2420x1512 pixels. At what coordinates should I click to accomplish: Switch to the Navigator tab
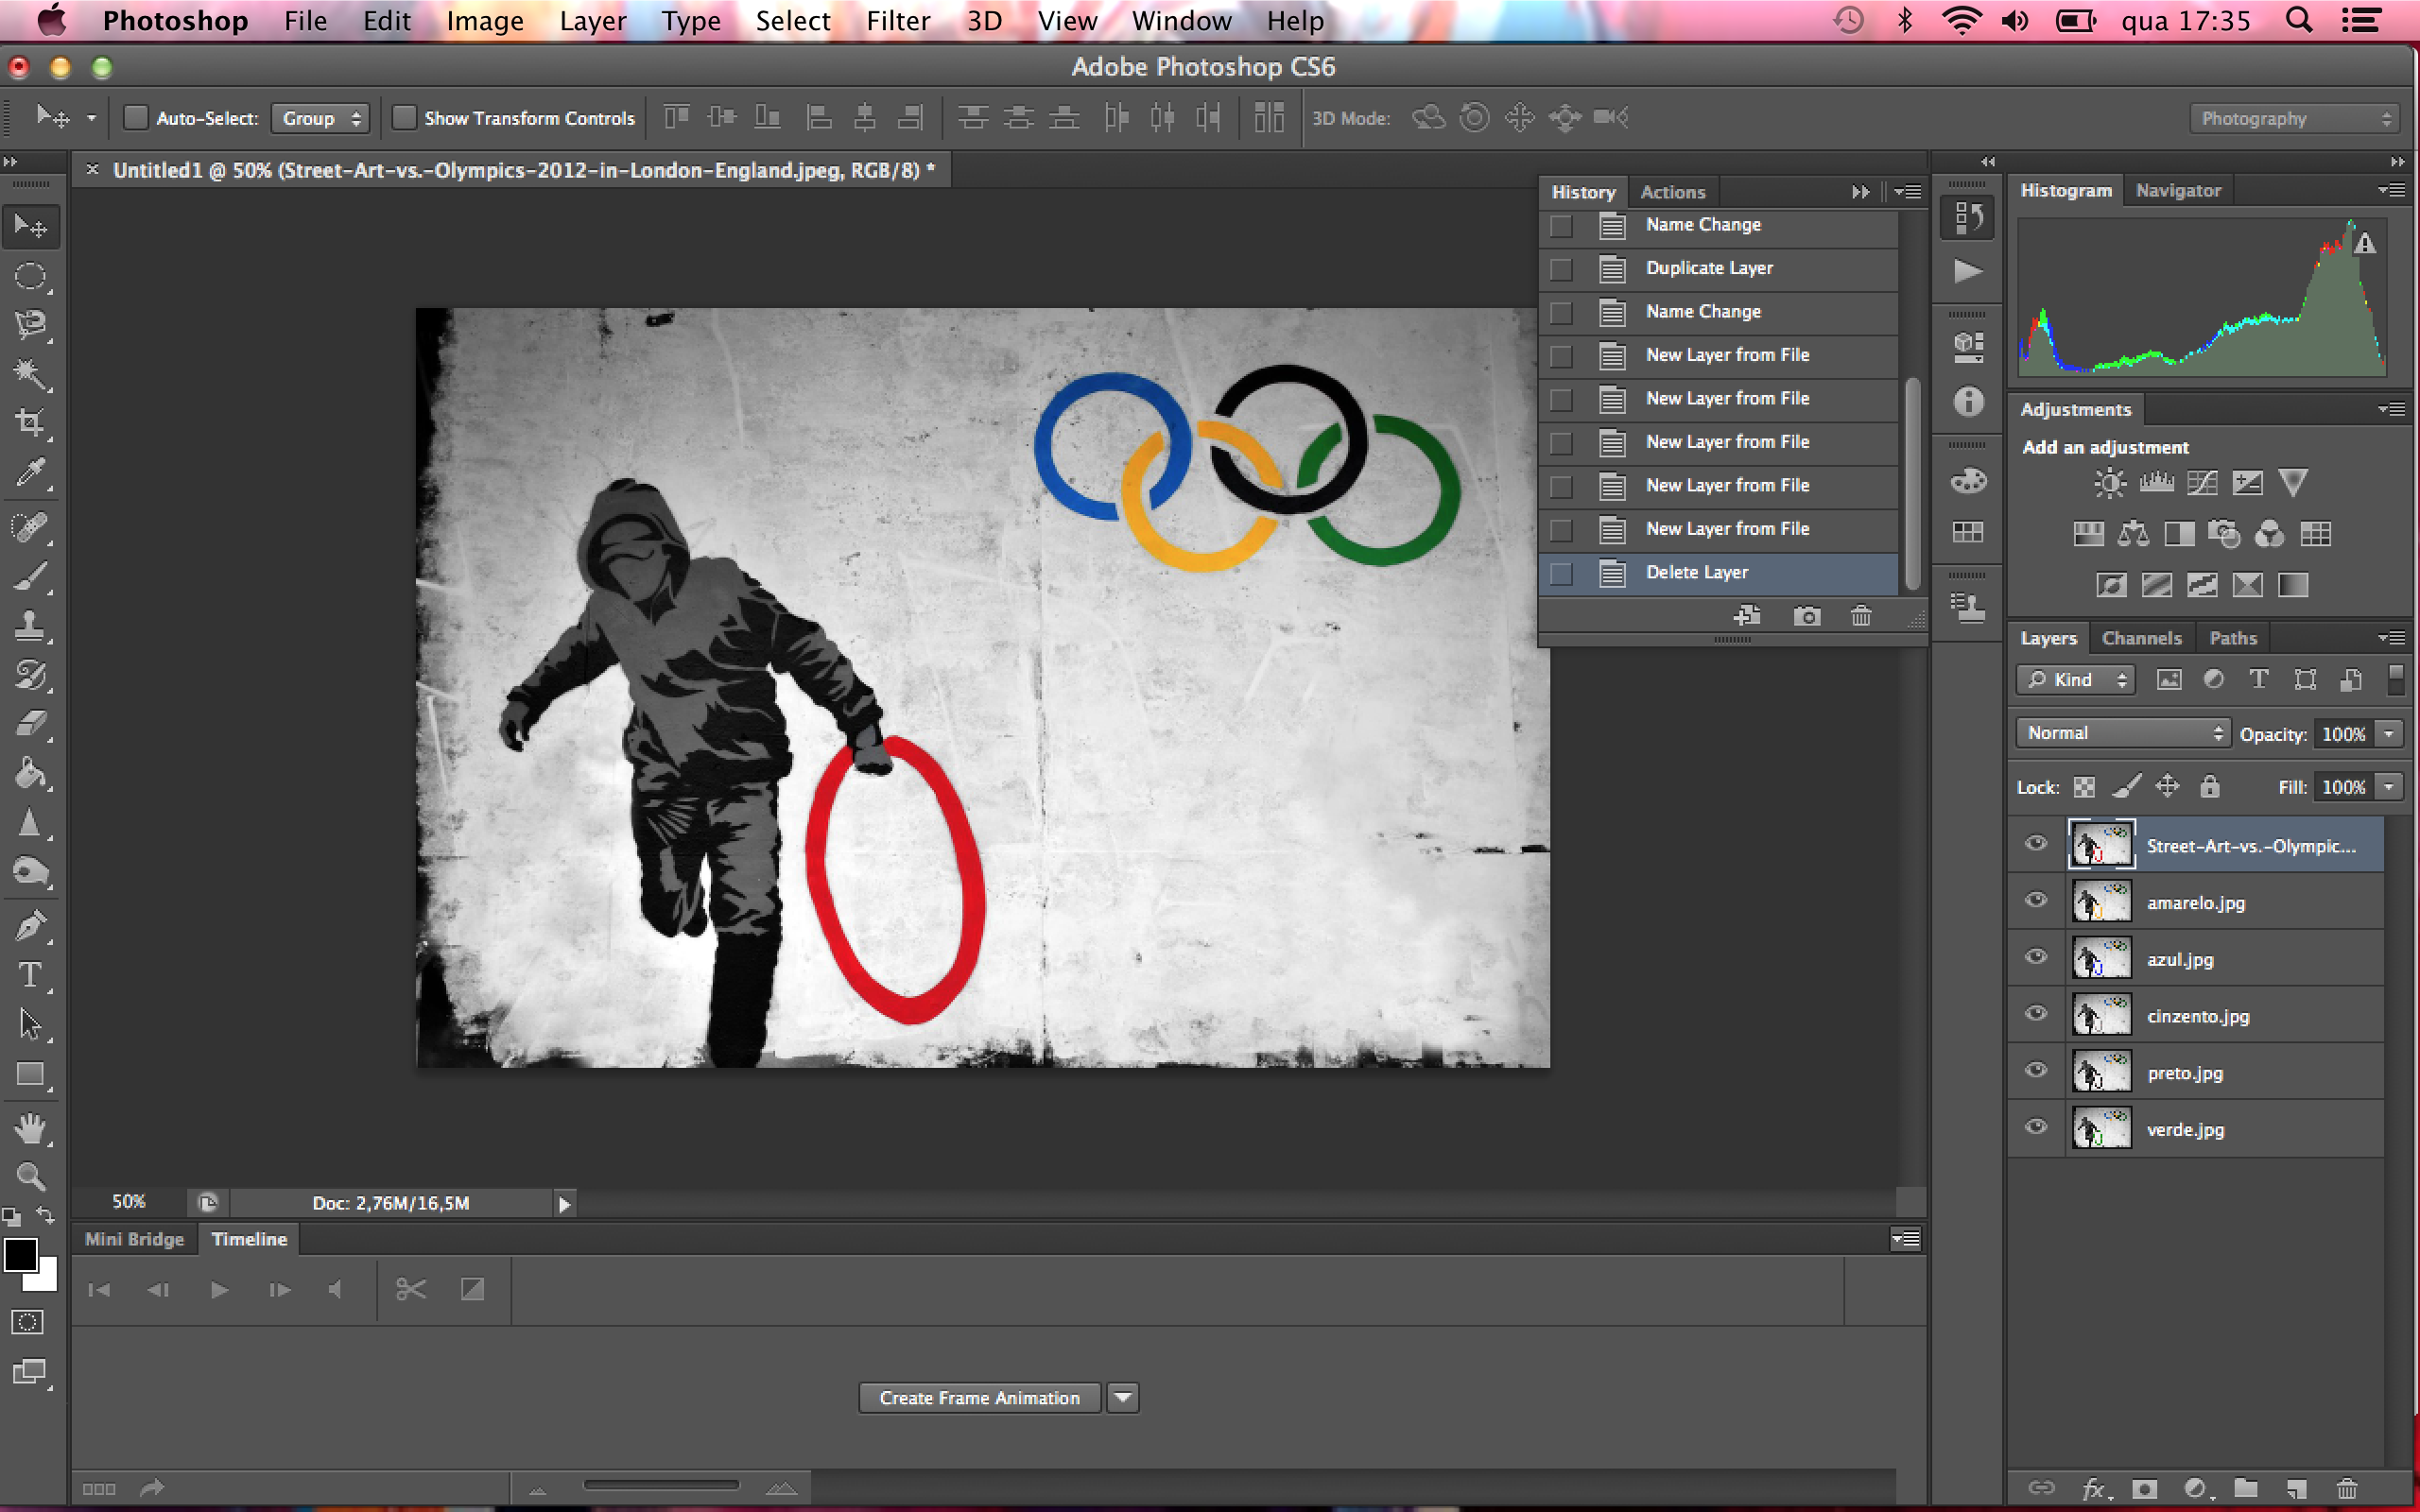pyautogui.click(x=2177, y=190)
